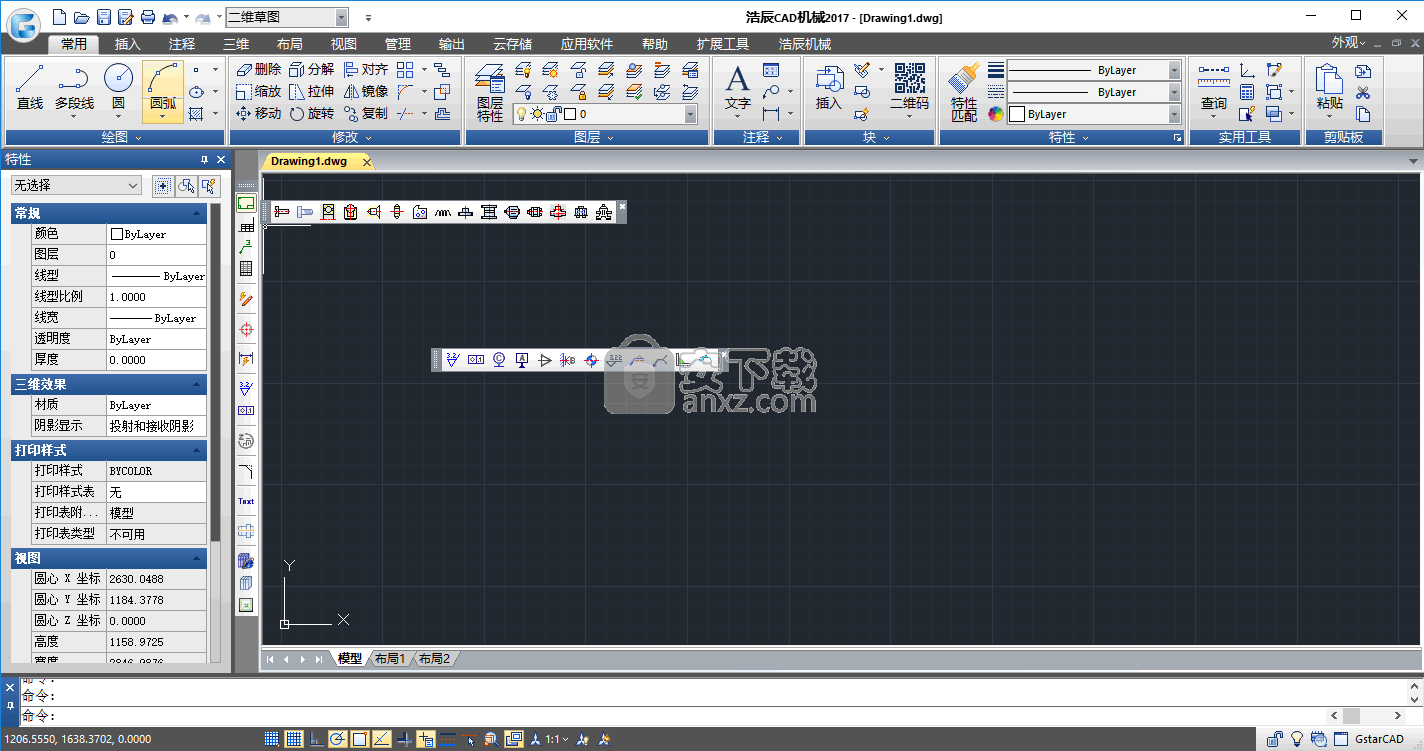Click the Cut scissors icon in clipboard
Image resolution: width=1424 pixels, height=751 pixels.
point(1363,92)
